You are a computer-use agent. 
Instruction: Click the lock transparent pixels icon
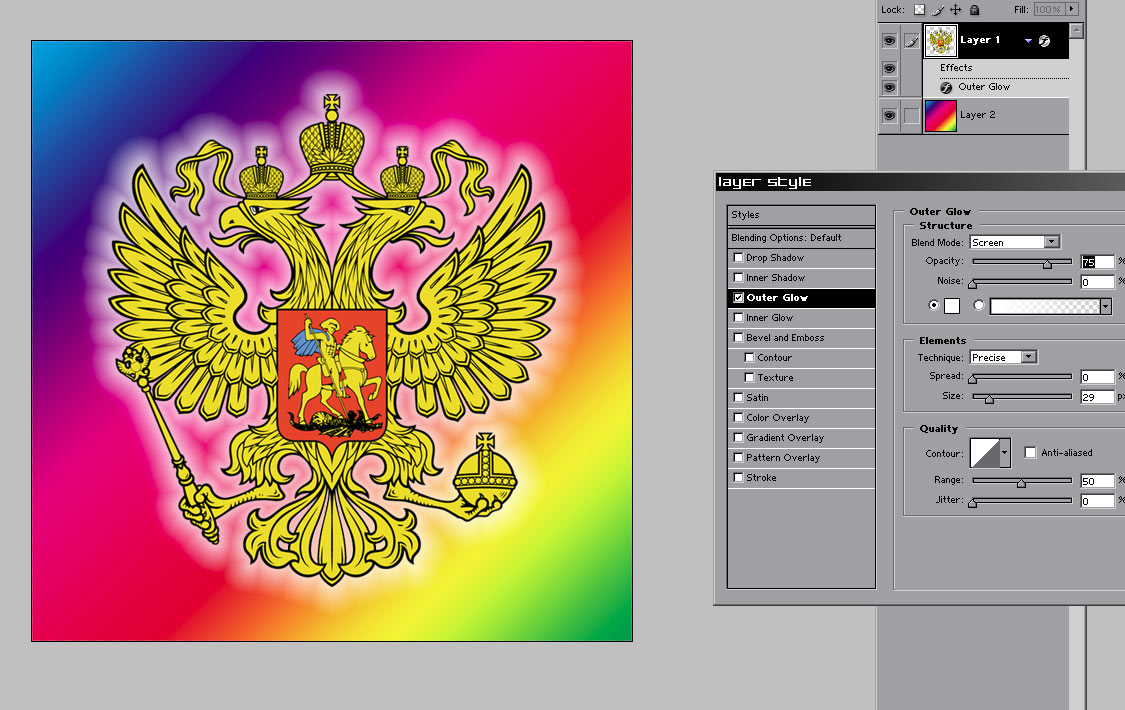tap(919, 9)
